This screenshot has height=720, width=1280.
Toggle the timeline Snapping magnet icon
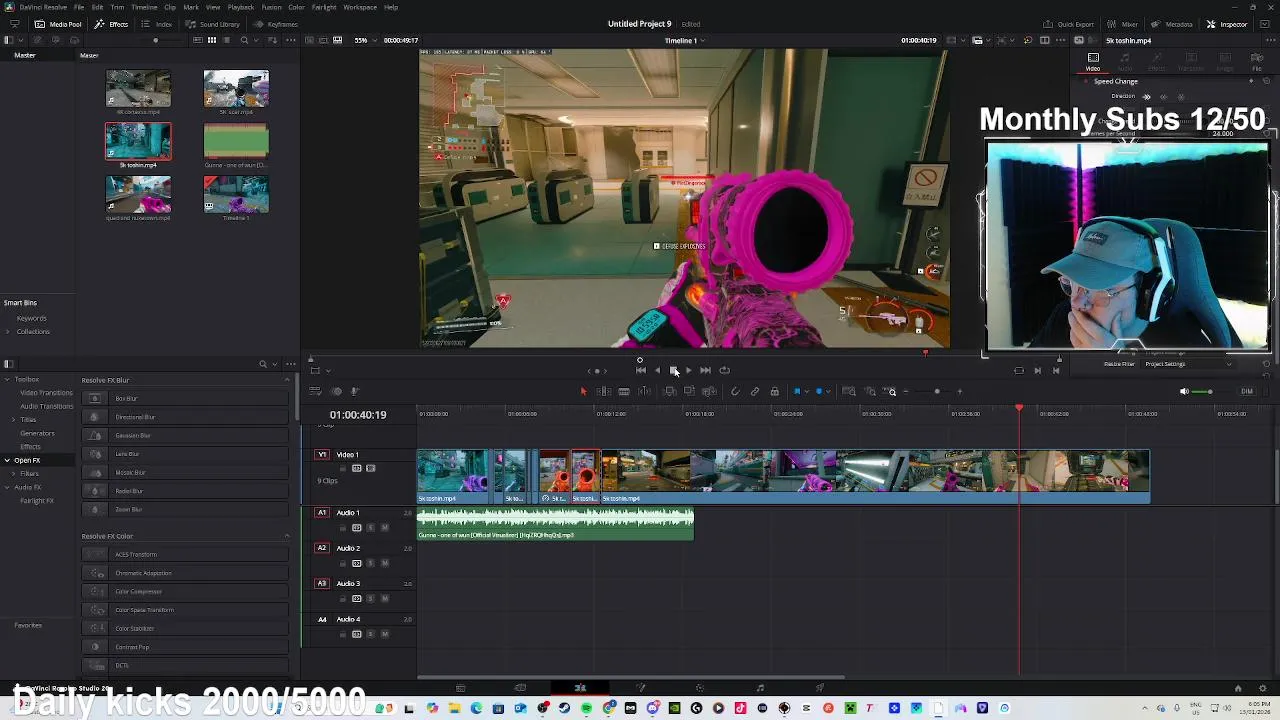[x=735, y=391]
